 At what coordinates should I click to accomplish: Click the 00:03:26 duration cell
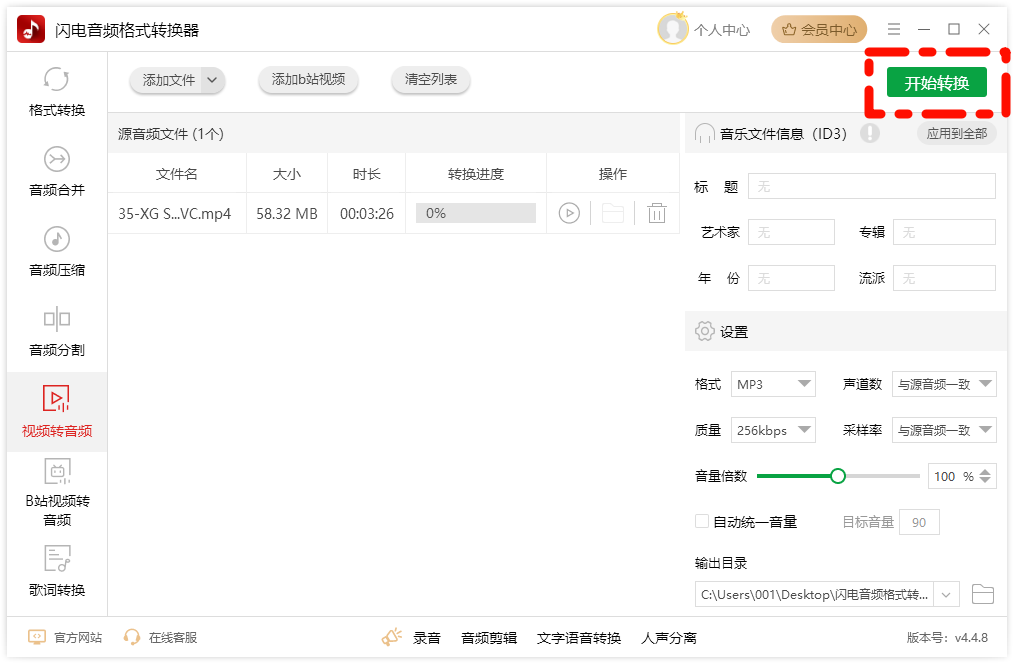tap(367, 213)
